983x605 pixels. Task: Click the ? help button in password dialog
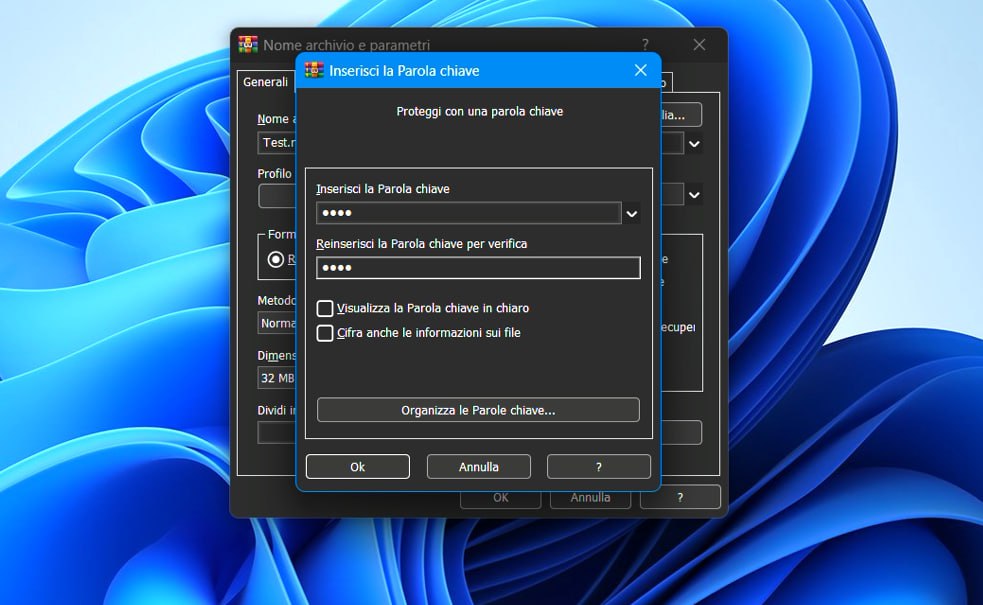coord(598,467)
